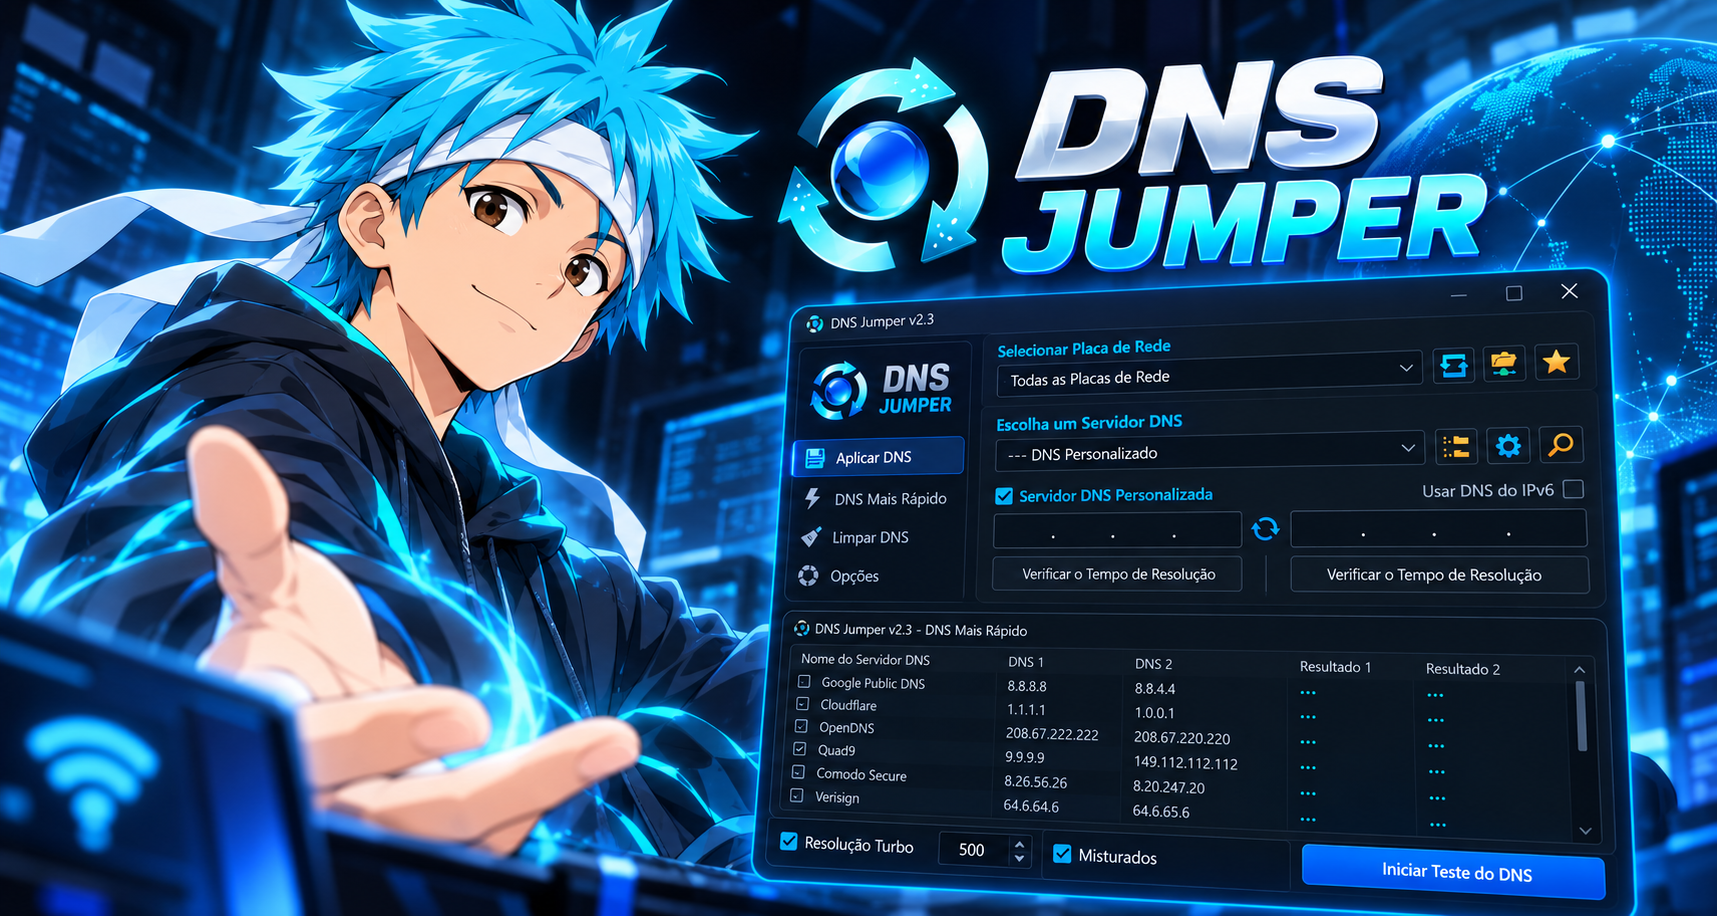
Task: Click the DNS list scroll down arrow
Action: tap(1585, 831)
